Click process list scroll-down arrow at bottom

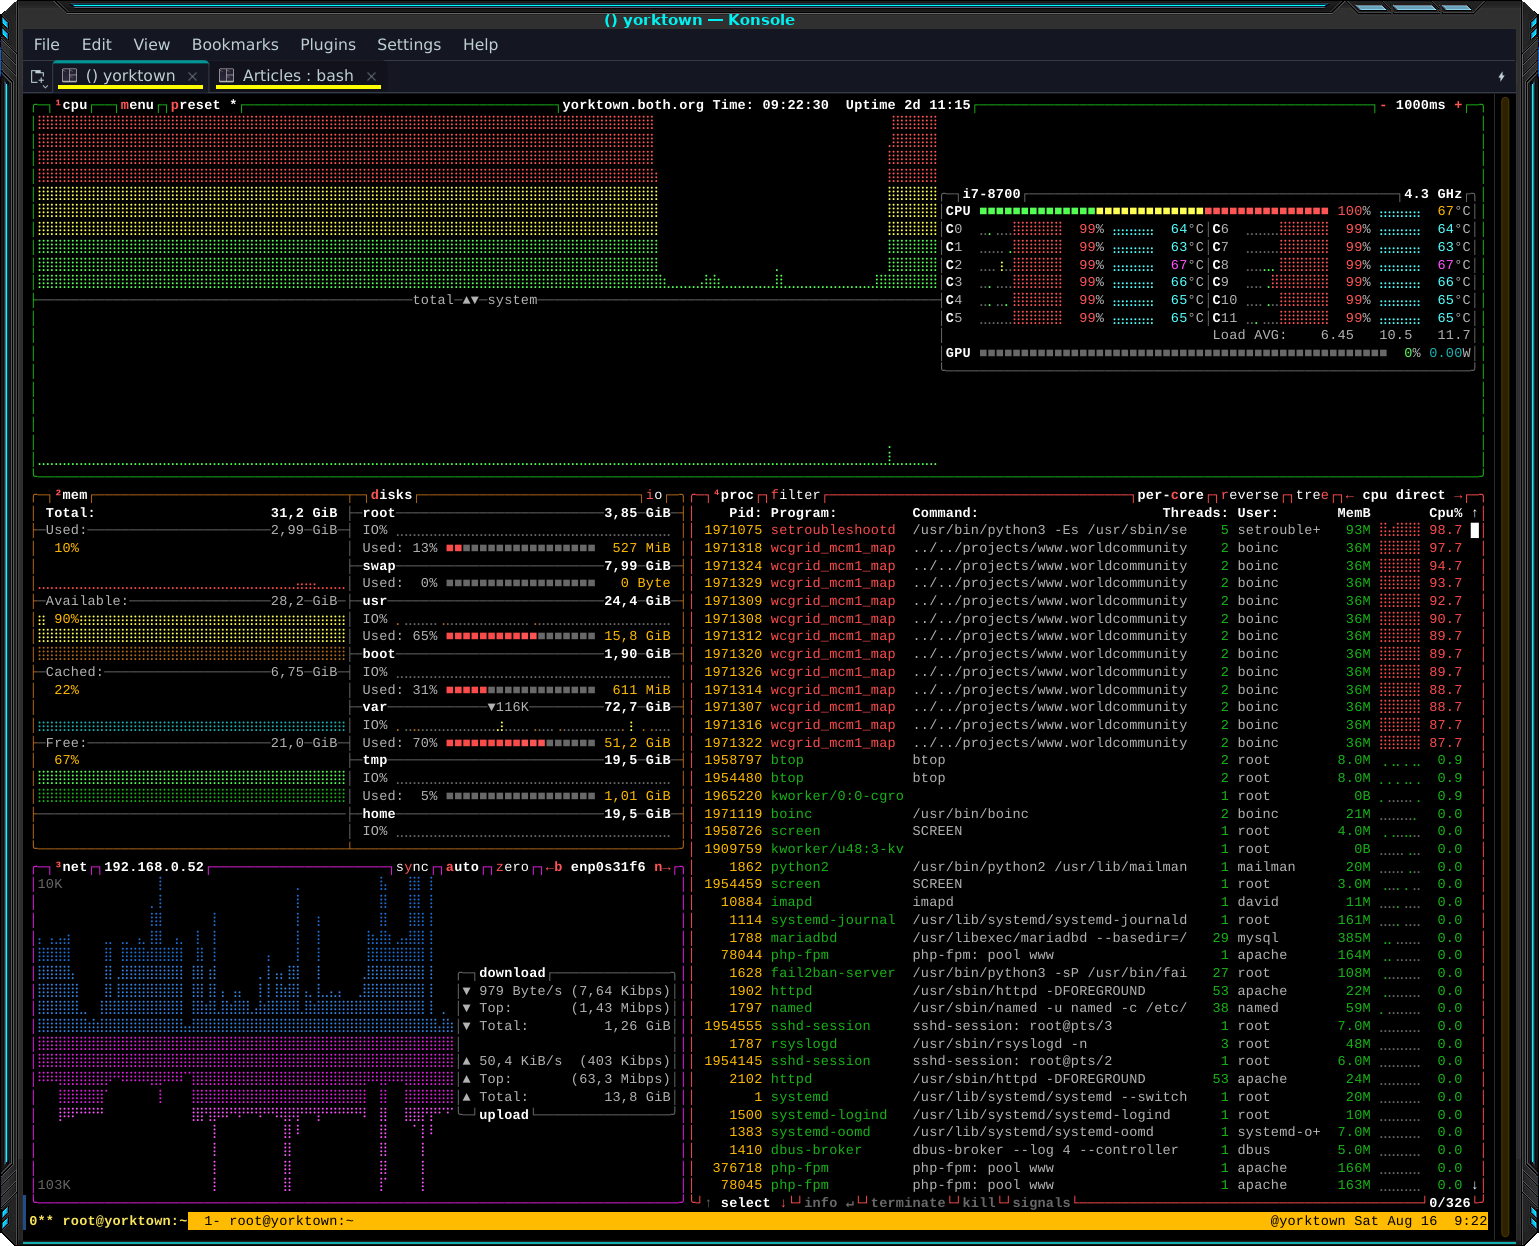point(1474,1185)
